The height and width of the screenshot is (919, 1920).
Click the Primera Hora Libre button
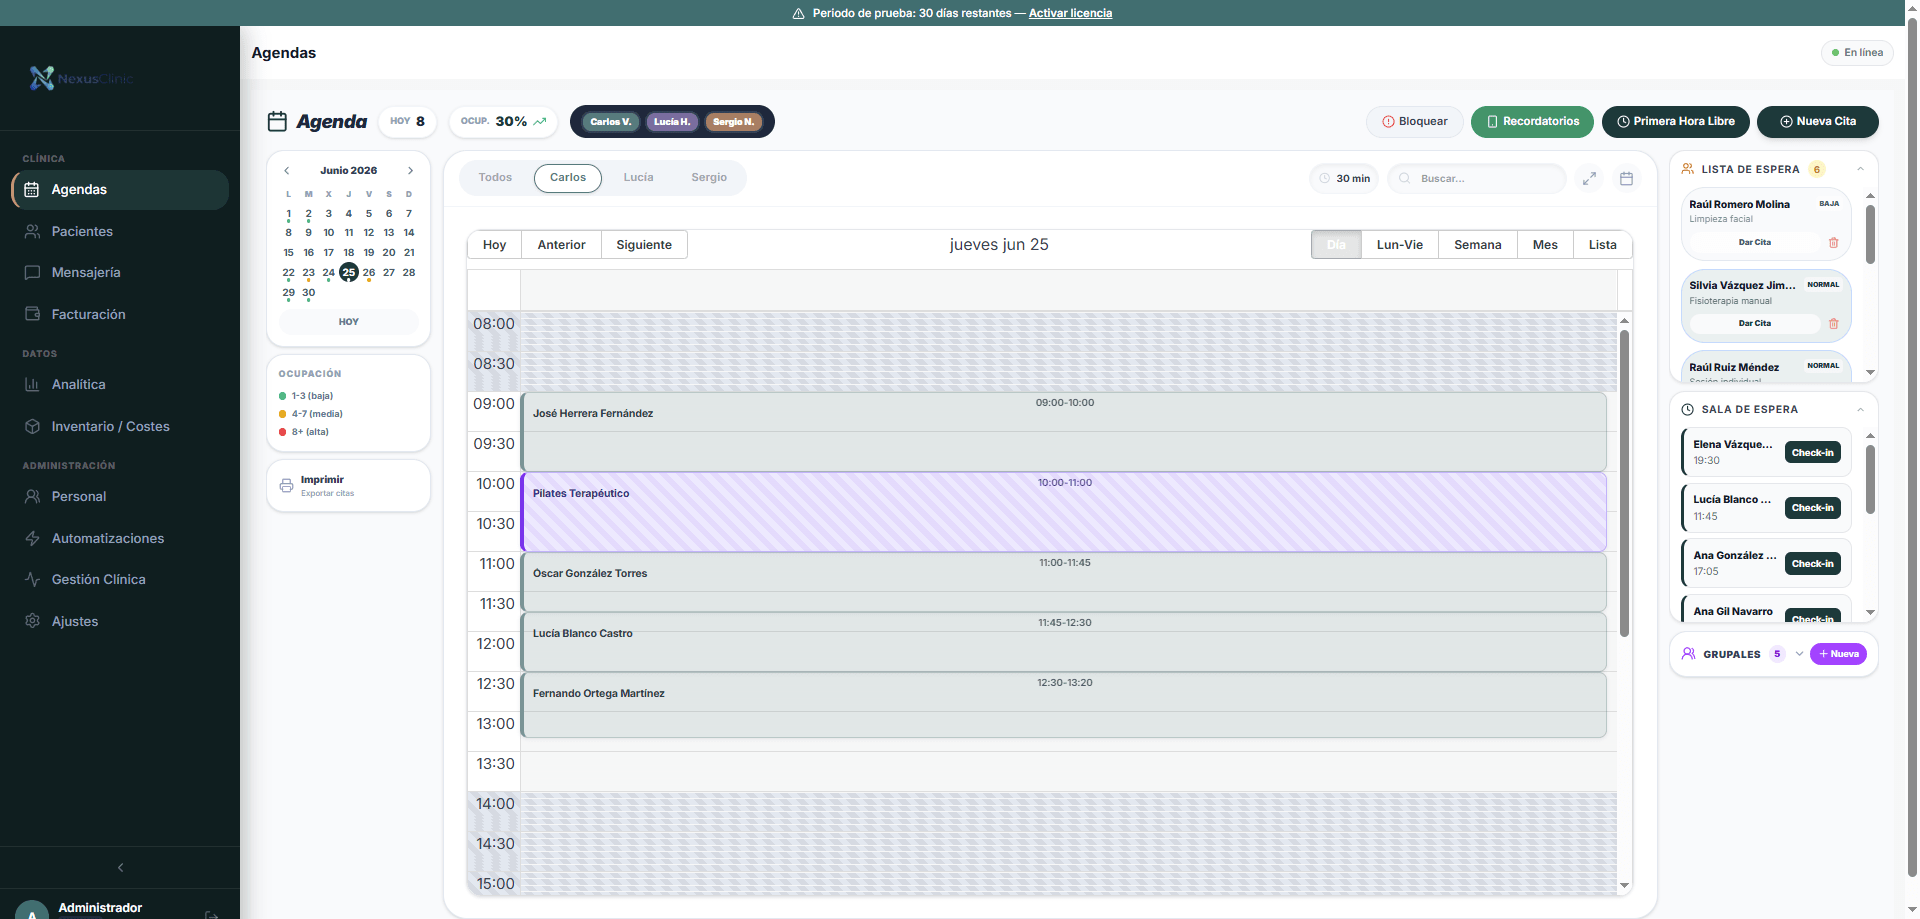(x=1675, y=122)
